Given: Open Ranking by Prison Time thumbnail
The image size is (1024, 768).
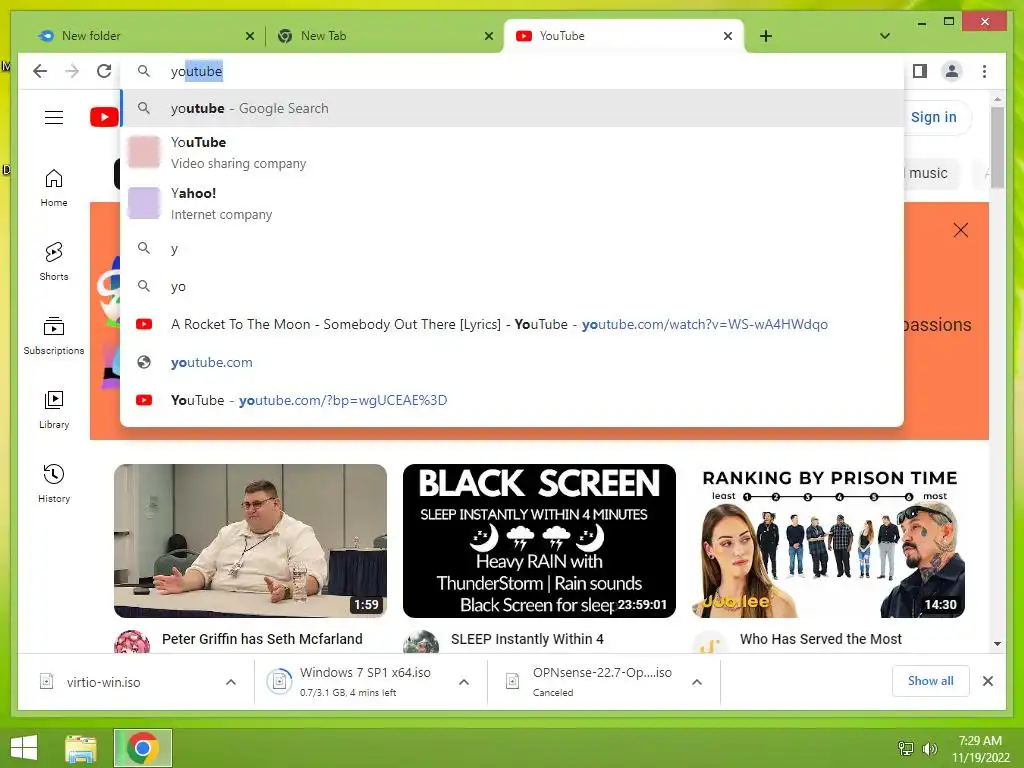Looking at the screenshot, I should [x=828, y=541].
